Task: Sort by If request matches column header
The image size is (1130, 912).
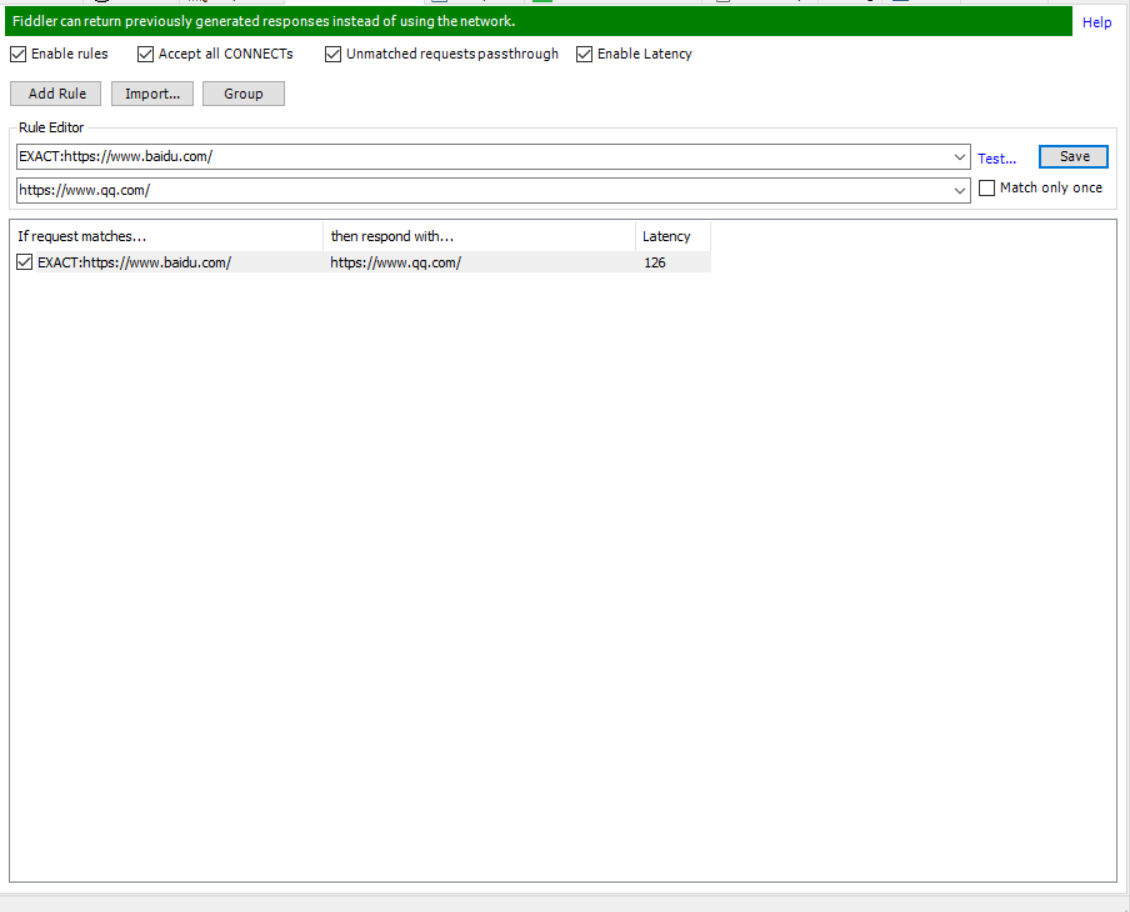Action: click(166, 236)
